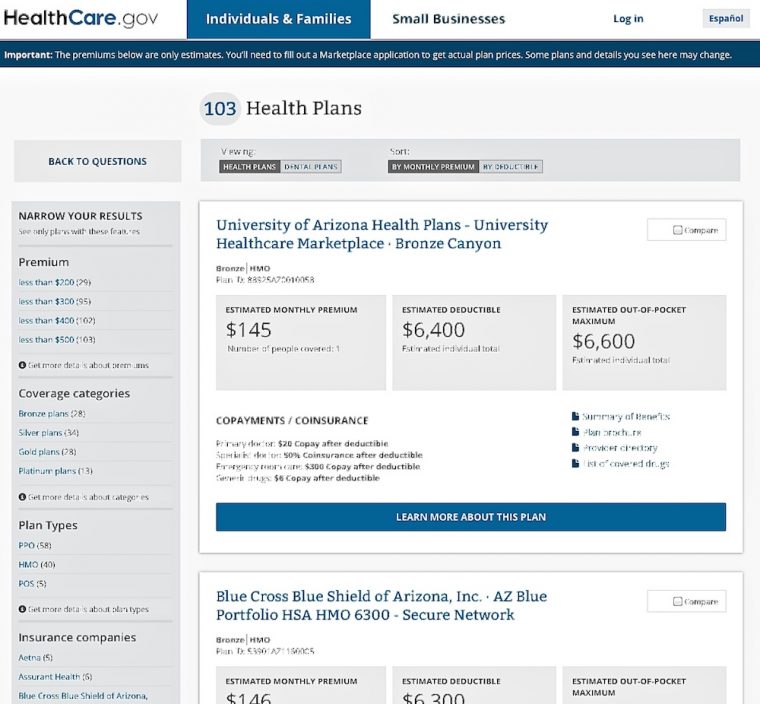Get more details about categories text

click(88, 497)
